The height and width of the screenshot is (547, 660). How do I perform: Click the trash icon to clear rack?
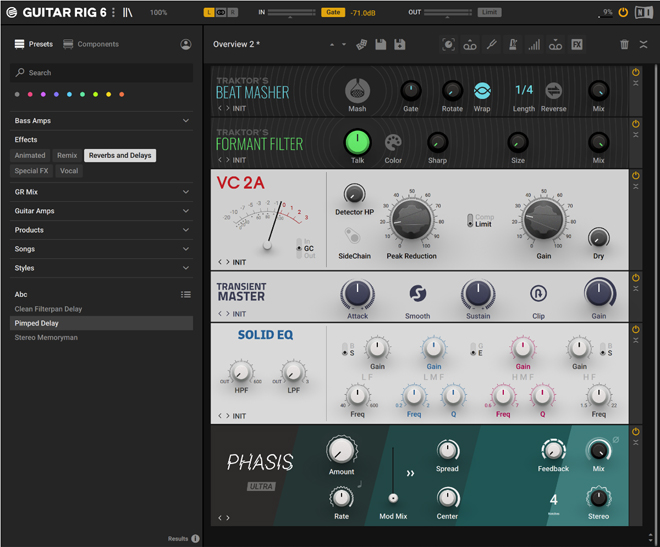pyautogui.click(x=625, y=45)
